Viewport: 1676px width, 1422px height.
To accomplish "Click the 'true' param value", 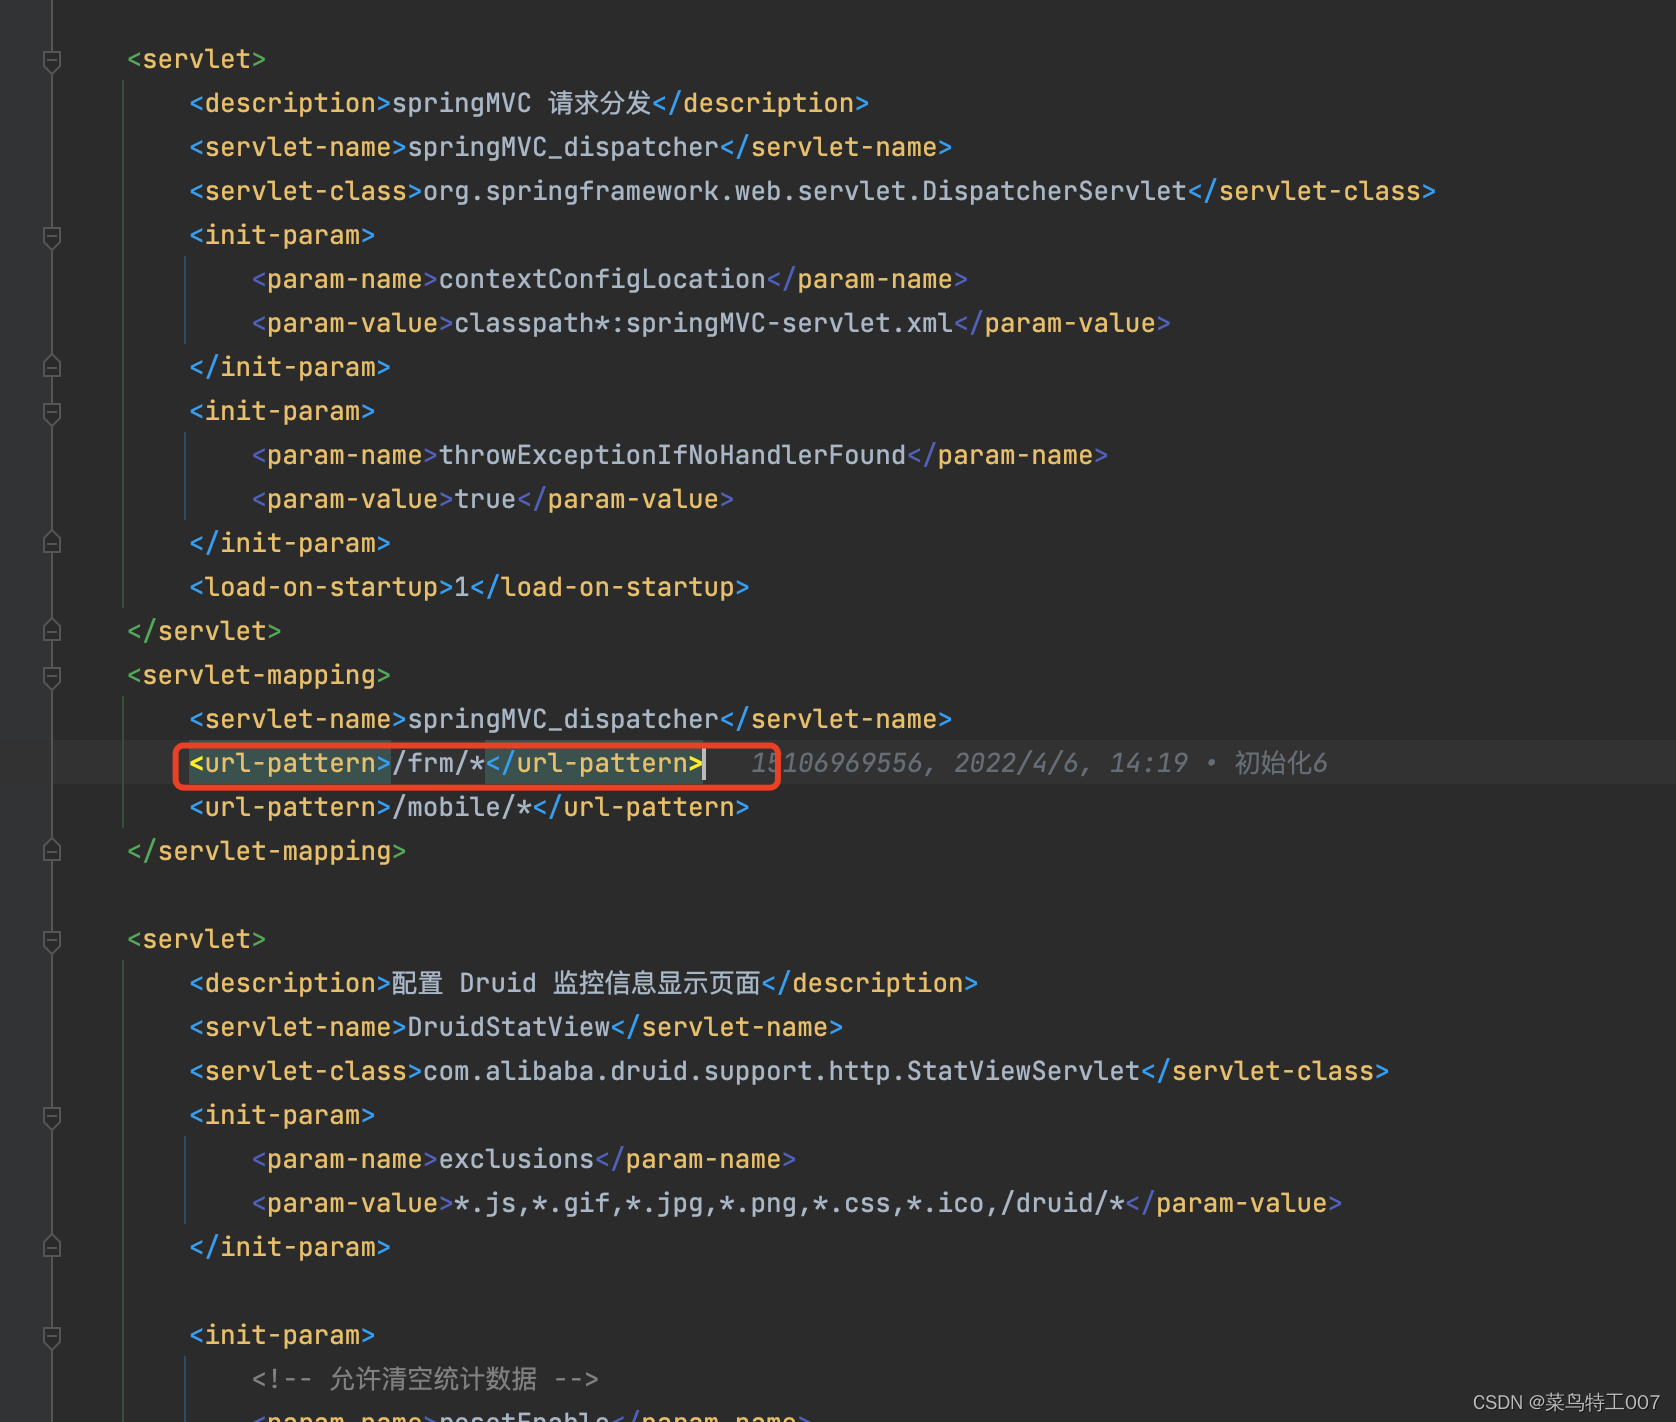I will pyautogui.click(x=485, y=499).
